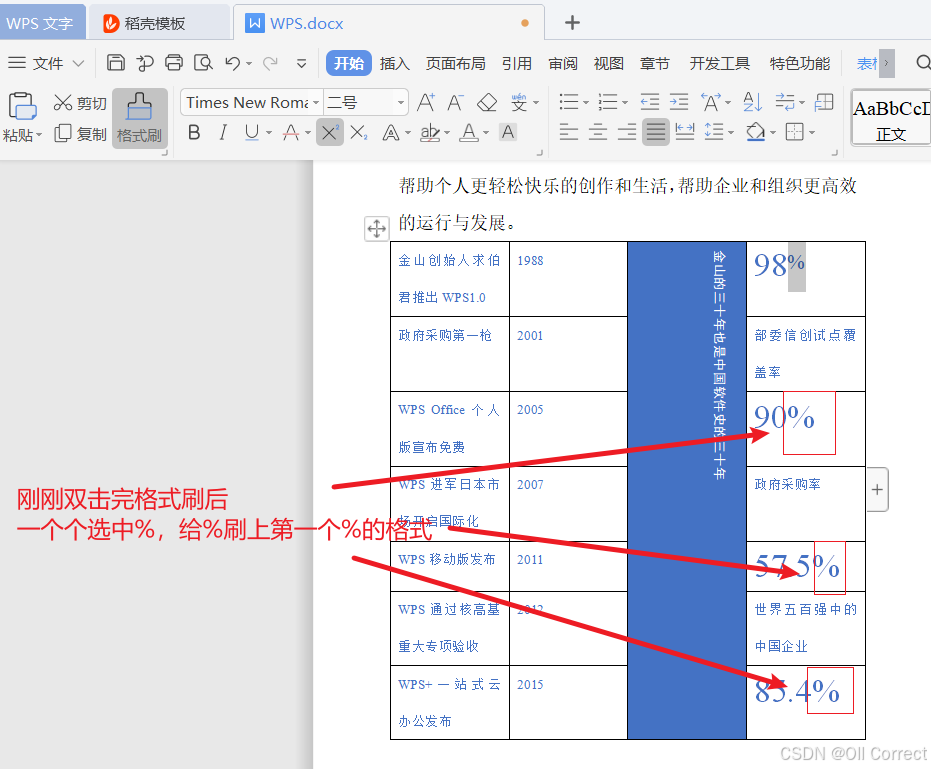
Task: Apply character shading A icon
Action: tap(508, 132)
